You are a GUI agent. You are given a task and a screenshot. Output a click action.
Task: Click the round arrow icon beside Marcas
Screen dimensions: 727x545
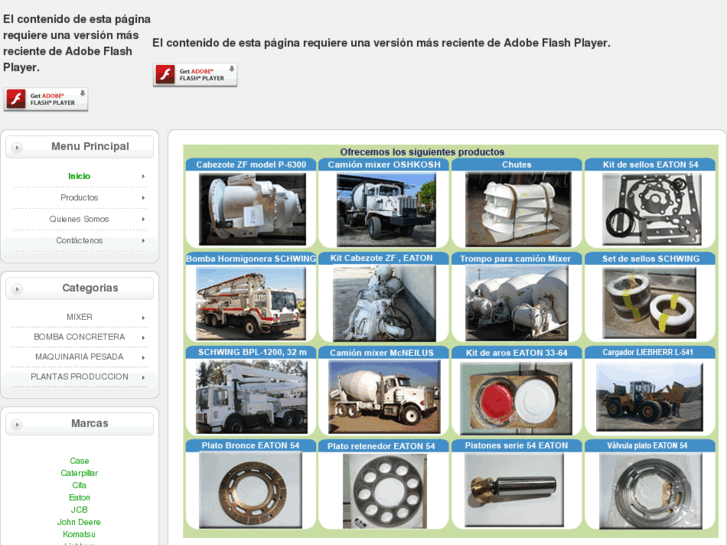(x=17, y=424)
